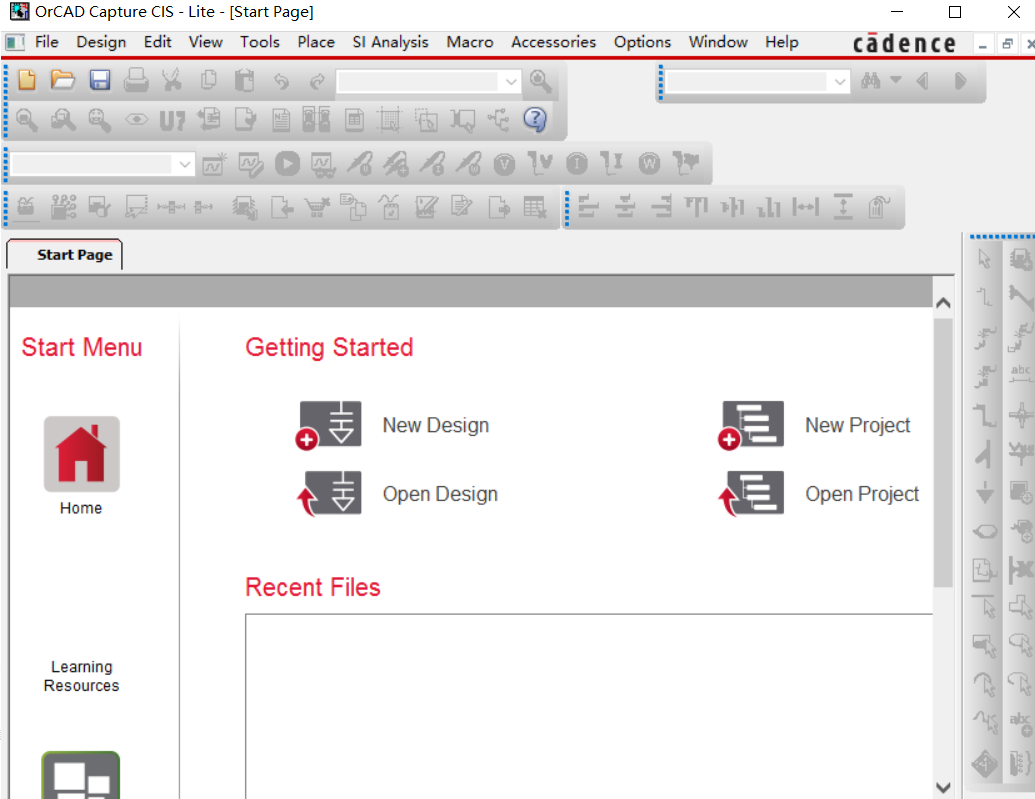Open the search text combo box dropdown

(x=840, y=82)
